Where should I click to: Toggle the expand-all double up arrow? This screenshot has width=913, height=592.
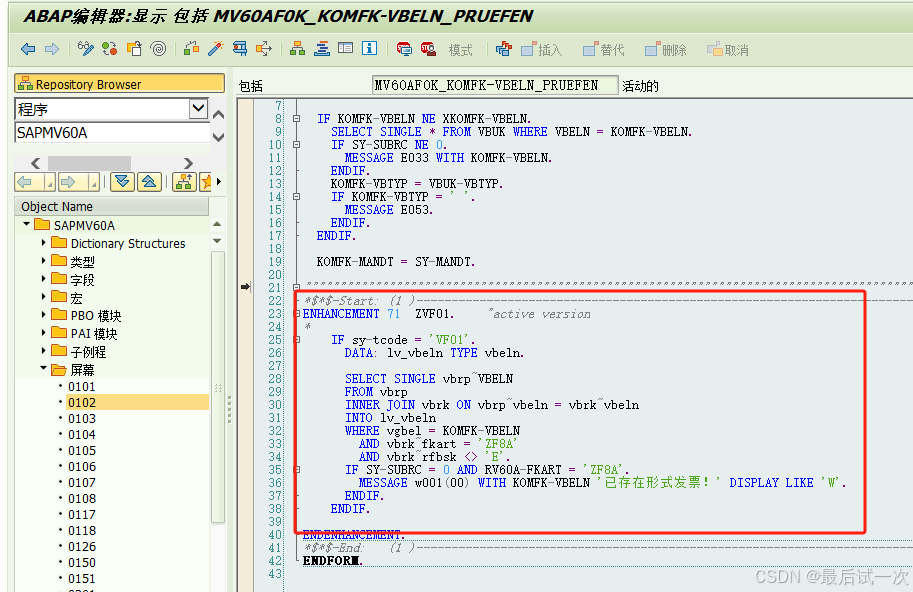(150, 181)
